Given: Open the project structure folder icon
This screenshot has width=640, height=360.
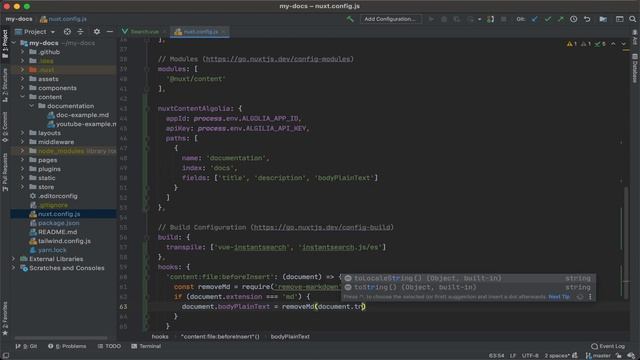Looking at the screenshot, I should point(603,19).
